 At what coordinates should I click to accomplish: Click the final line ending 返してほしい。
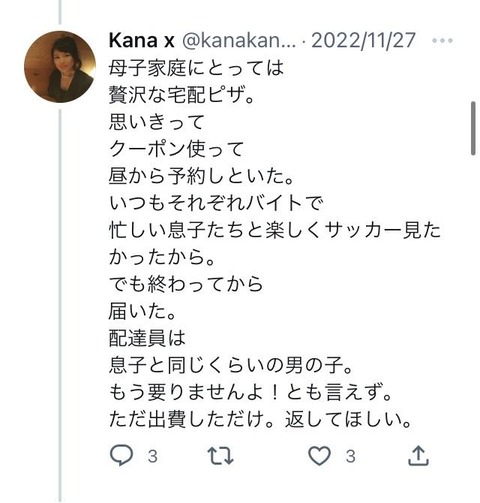pos(261,420)
